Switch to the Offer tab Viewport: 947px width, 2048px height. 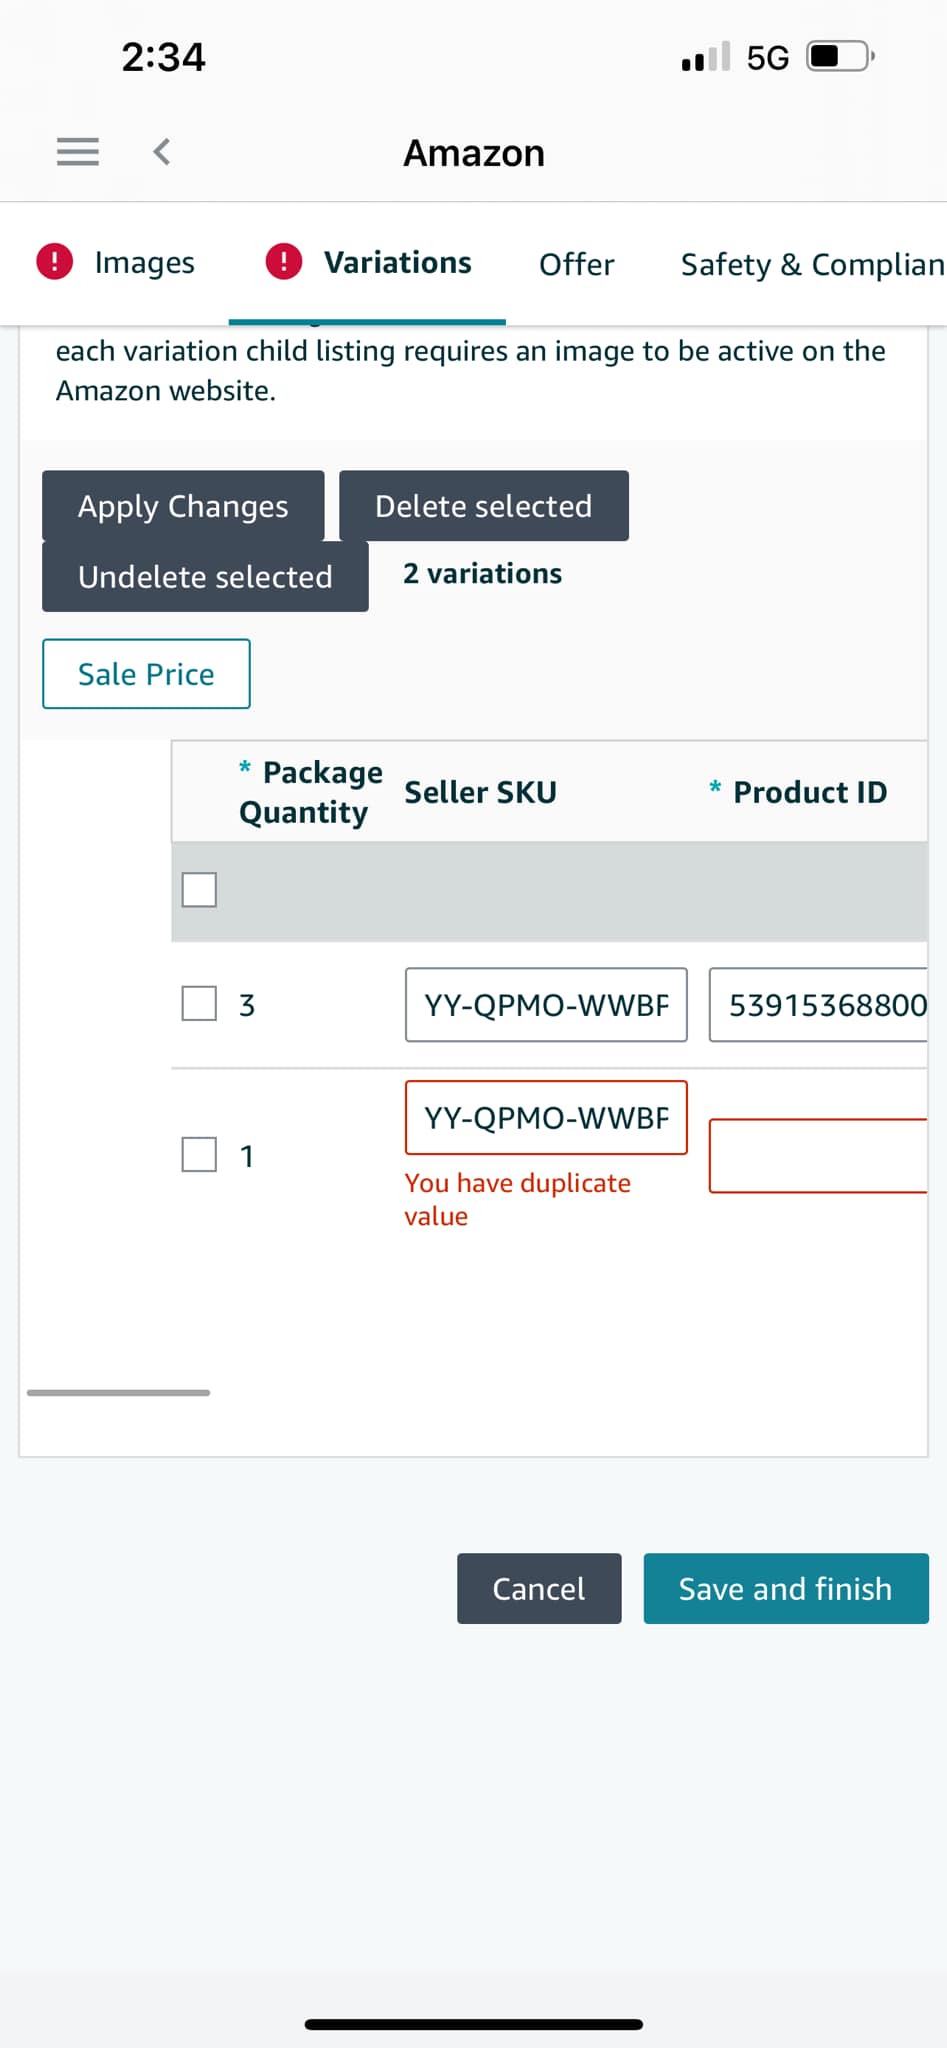pyautogui.click(x=577, y=264)
